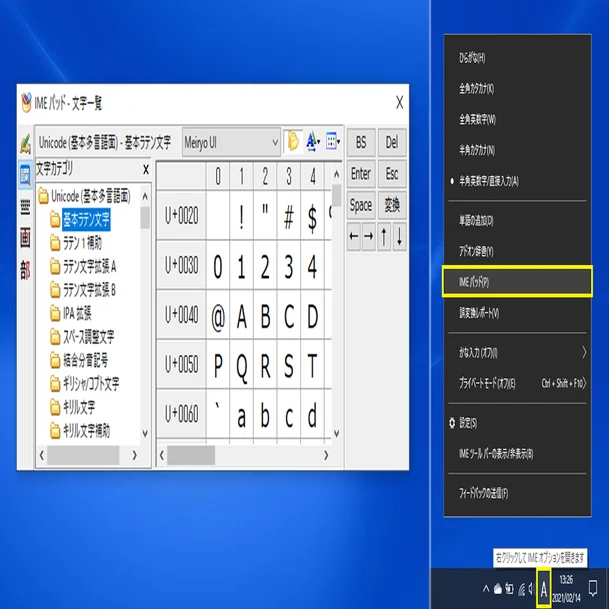
Task: Choose 単語の追加(D) menu entry
Action: coord(517,221)
